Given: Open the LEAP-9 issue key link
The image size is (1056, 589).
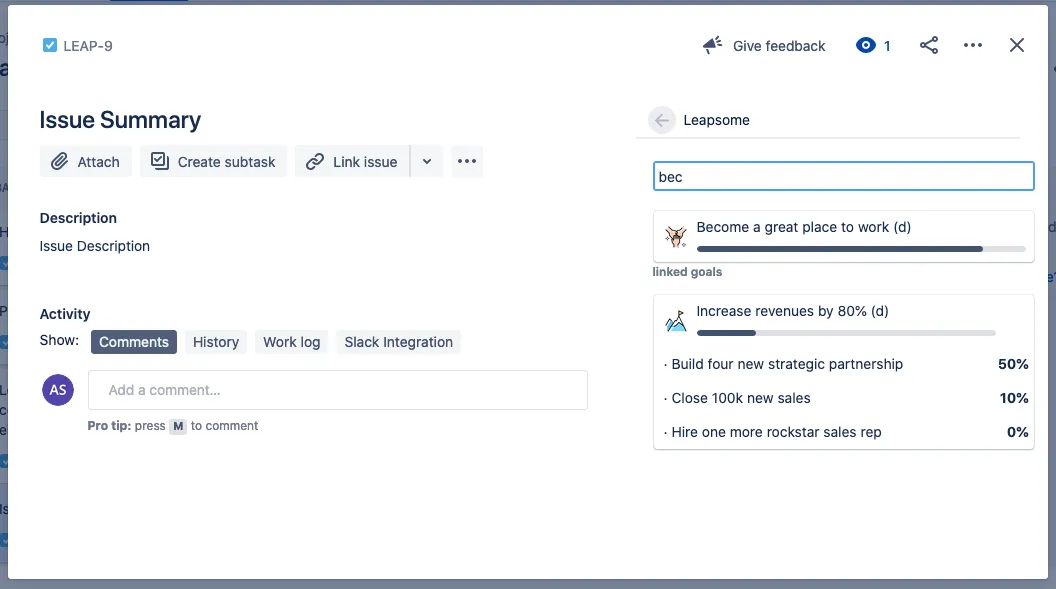Looking at the screenshot, I should point(88,46).
